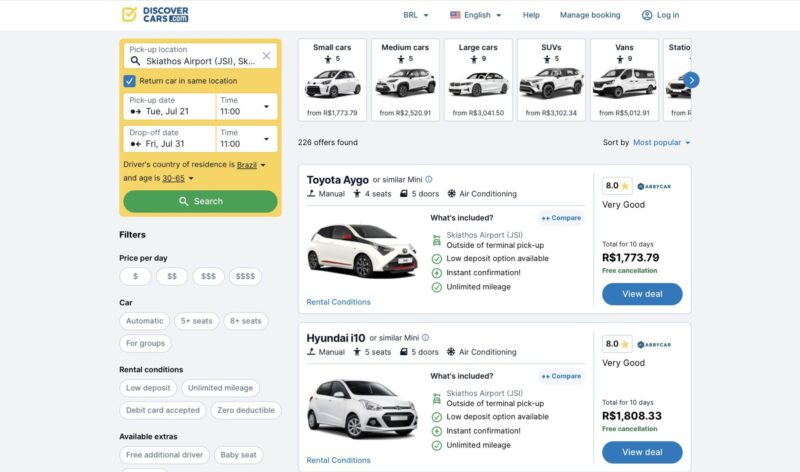The height and width of the screenshot is (472, 800).
Task: Open Rental Conditions for Hyundai i10
Action: (x=338, y=460)
